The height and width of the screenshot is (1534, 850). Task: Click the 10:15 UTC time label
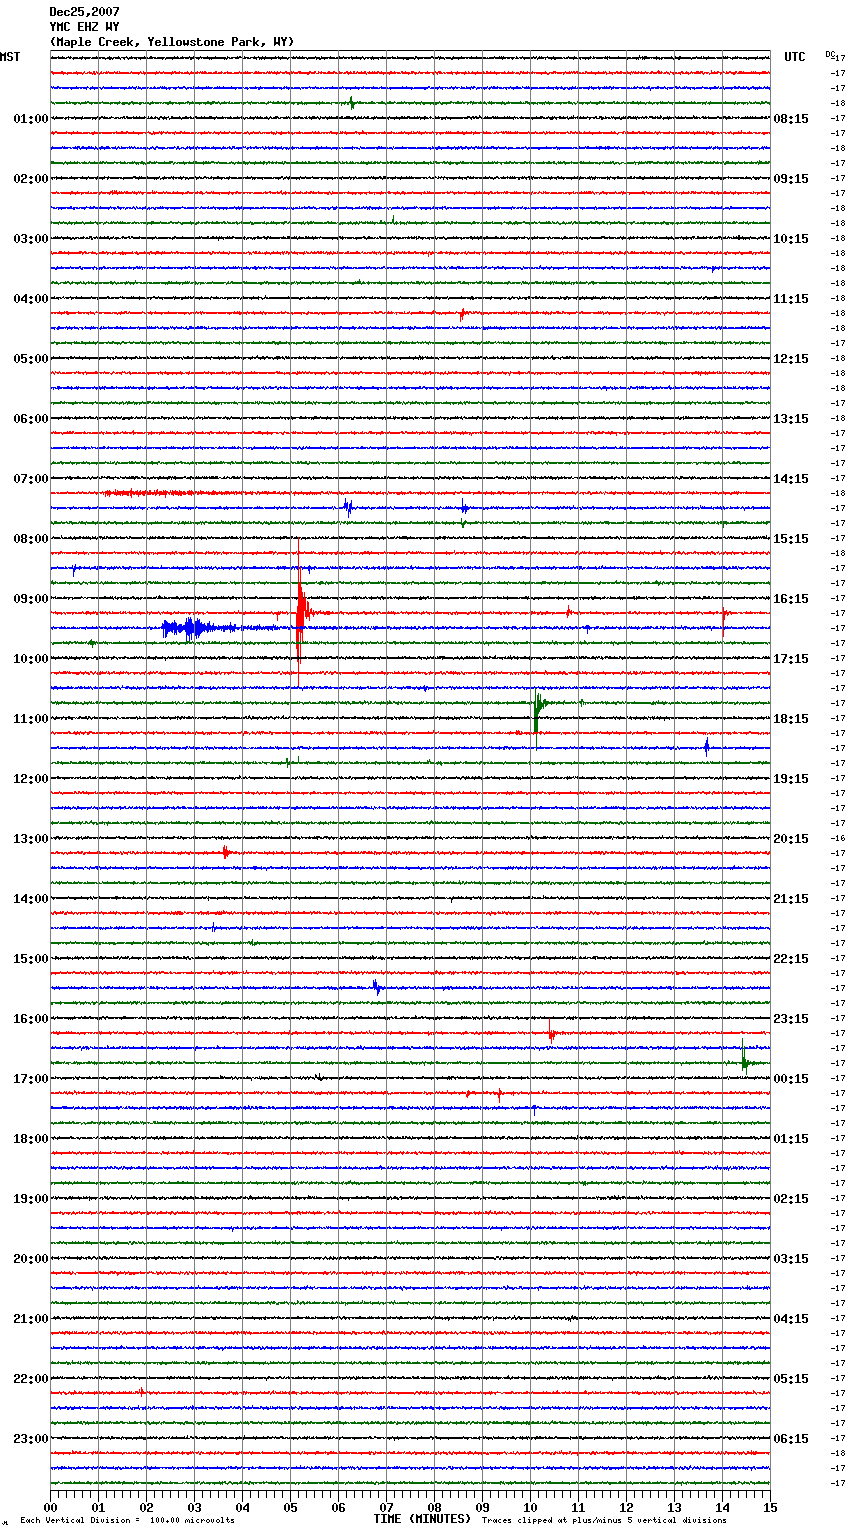click(x=791, y=239)
